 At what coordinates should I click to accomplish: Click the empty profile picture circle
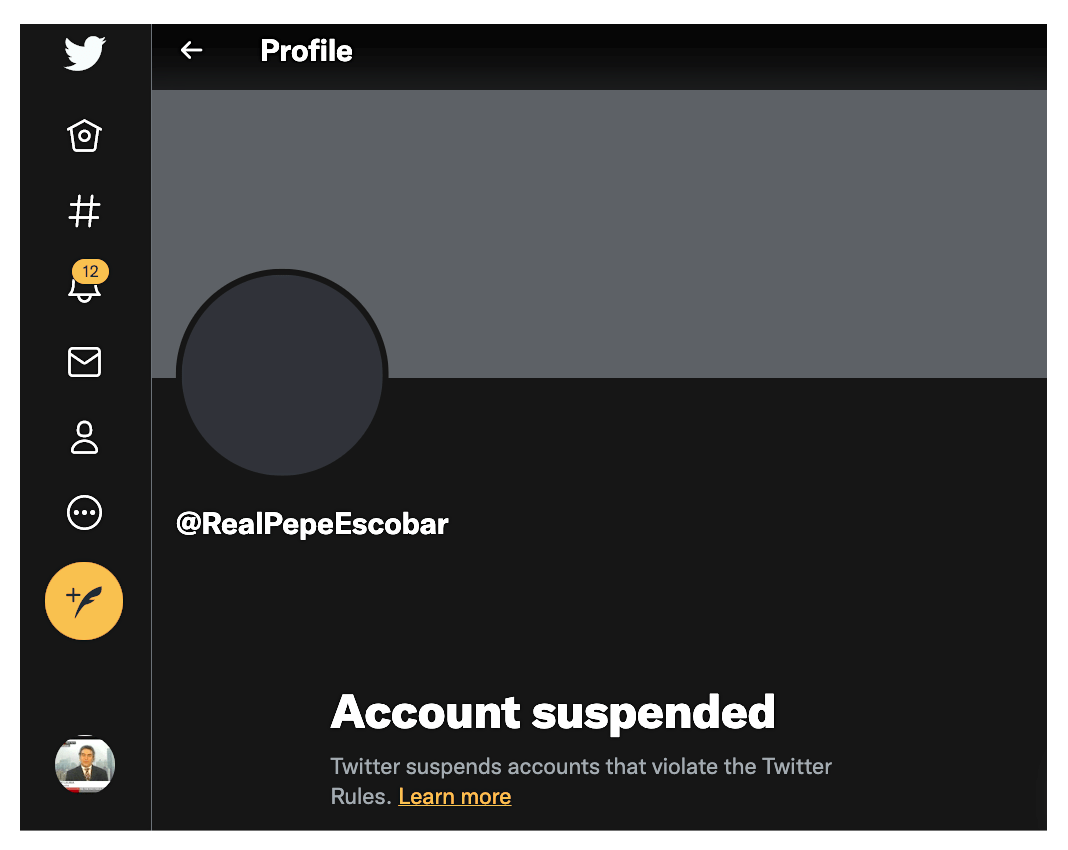coord(282,374)
